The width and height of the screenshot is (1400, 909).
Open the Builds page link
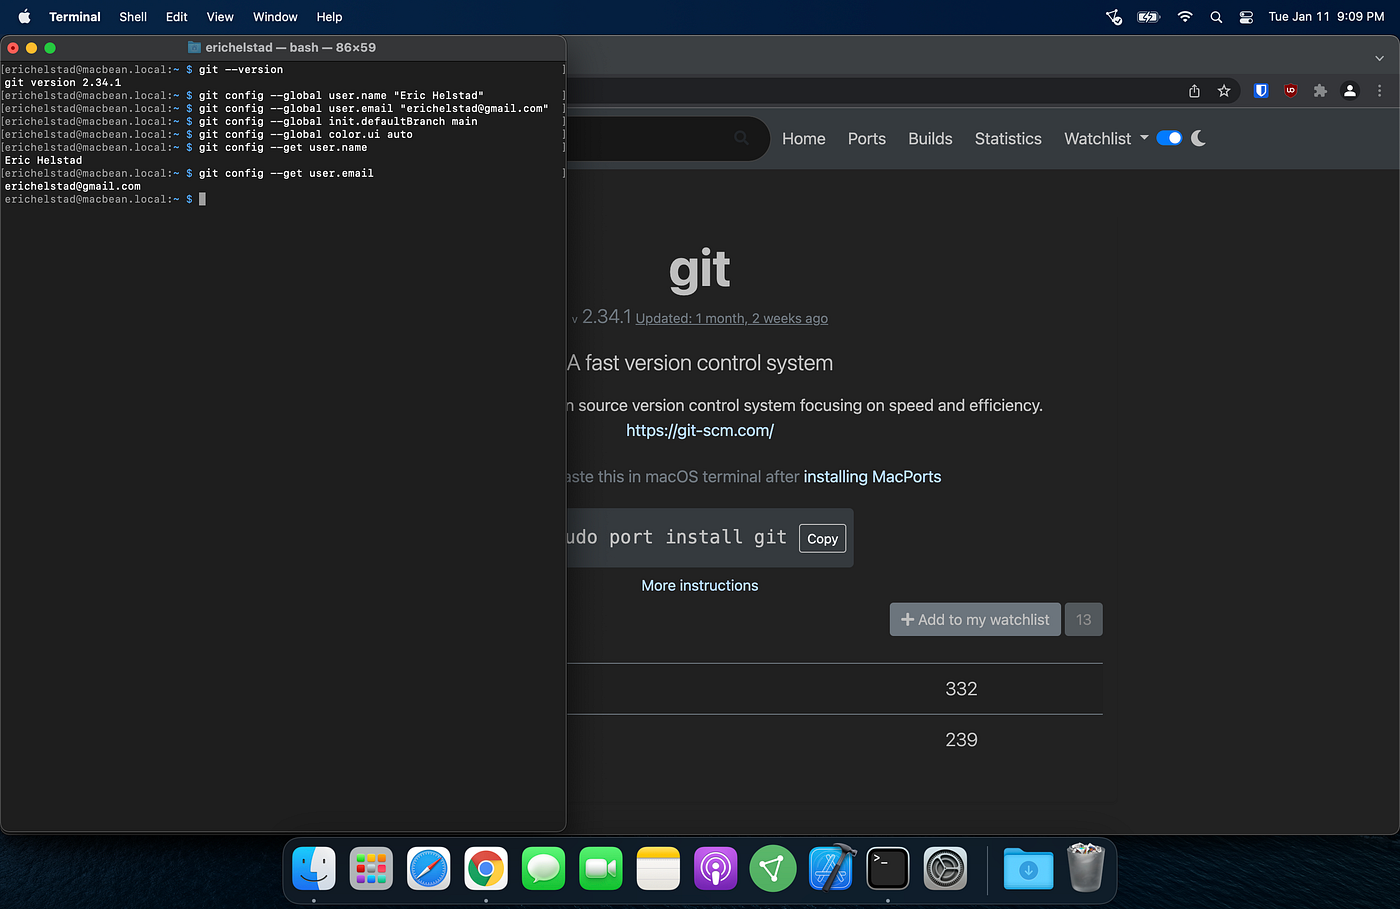tap(930, 138)
